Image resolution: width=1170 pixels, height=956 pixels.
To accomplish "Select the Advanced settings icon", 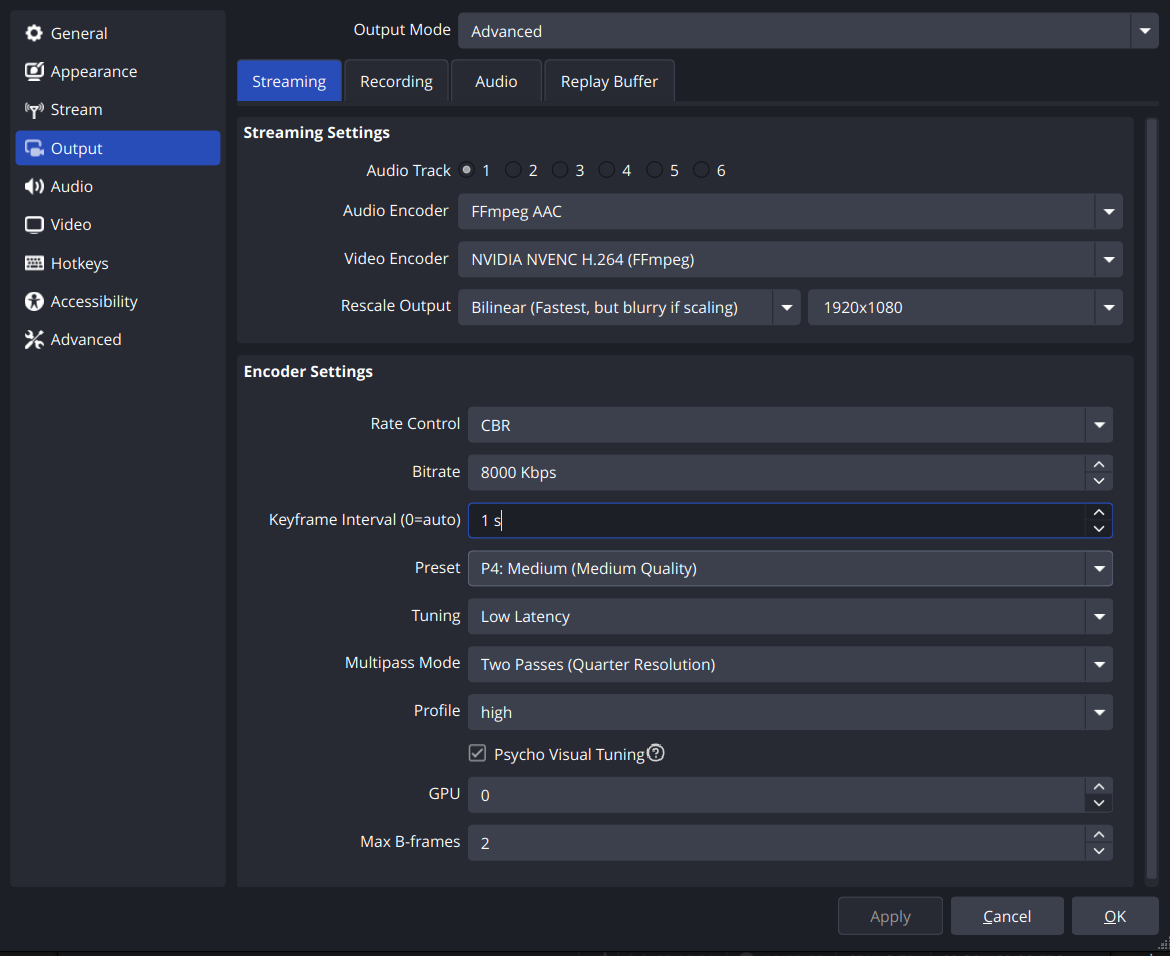I will coord(34,339).
